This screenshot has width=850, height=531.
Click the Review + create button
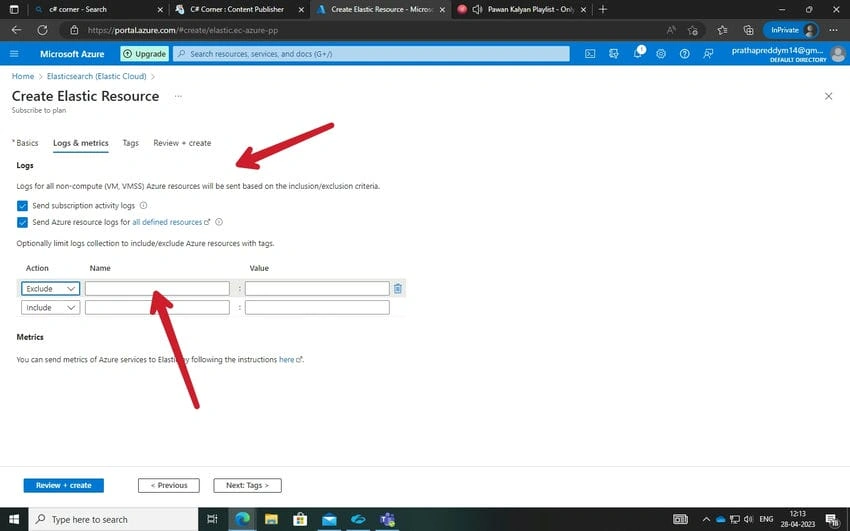click(x=63, y=485)
